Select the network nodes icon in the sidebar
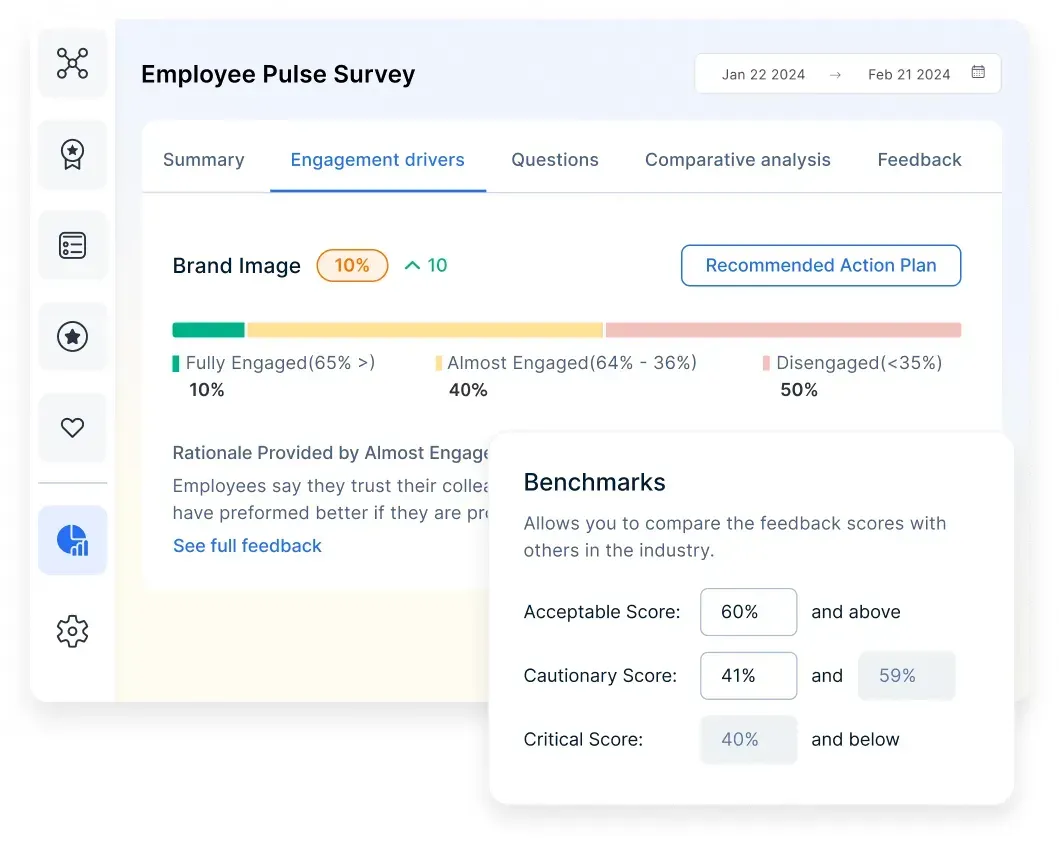The height and width of the screenshot is (842, 1059). [x=72, y=63]
